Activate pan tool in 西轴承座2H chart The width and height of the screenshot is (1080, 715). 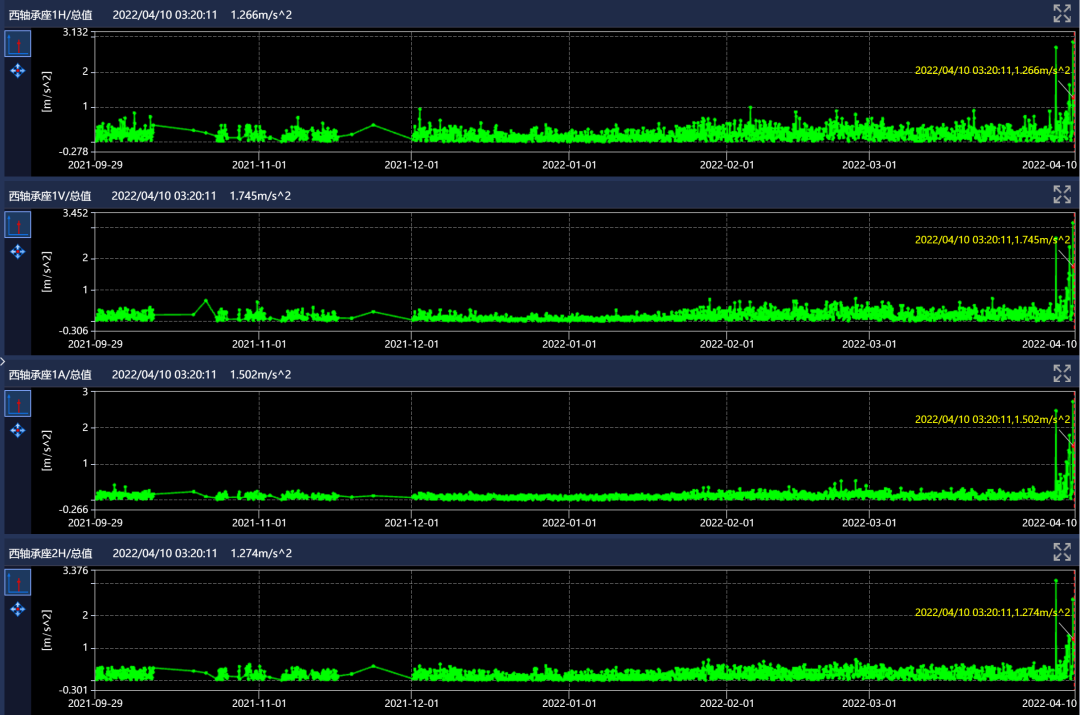[x=18, y=609]
